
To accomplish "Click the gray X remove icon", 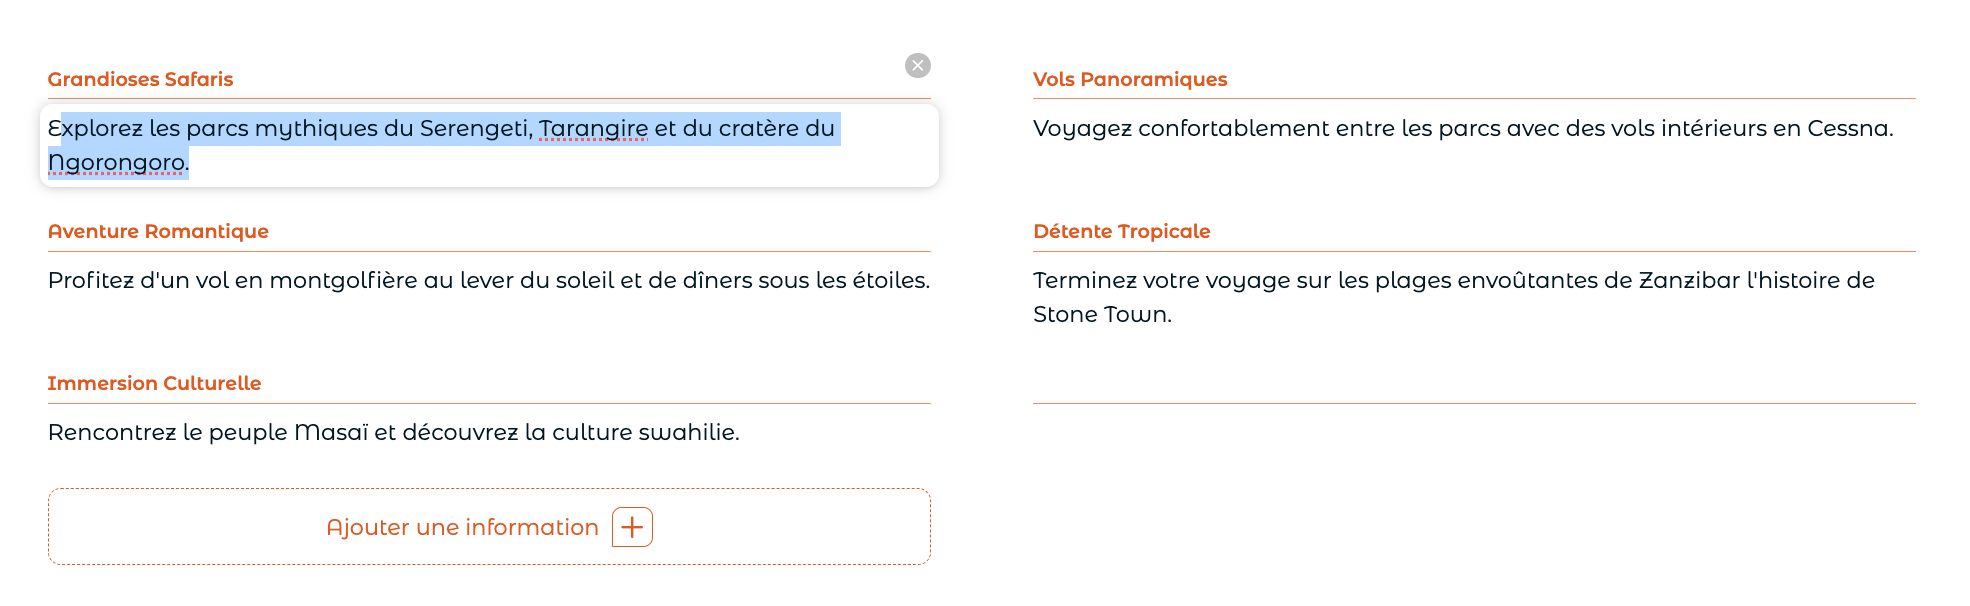I will [917, 65].
